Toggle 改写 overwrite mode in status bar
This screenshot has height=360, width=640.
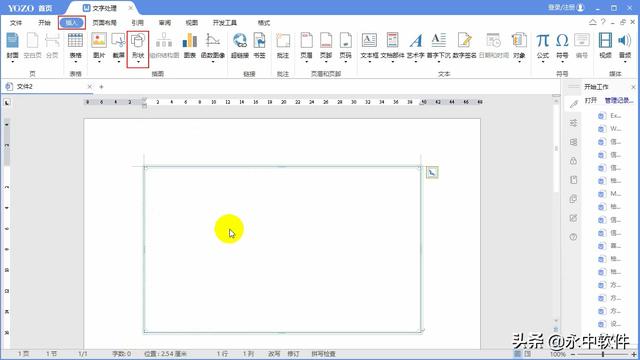pyautogui.click(x=274, y=354)
